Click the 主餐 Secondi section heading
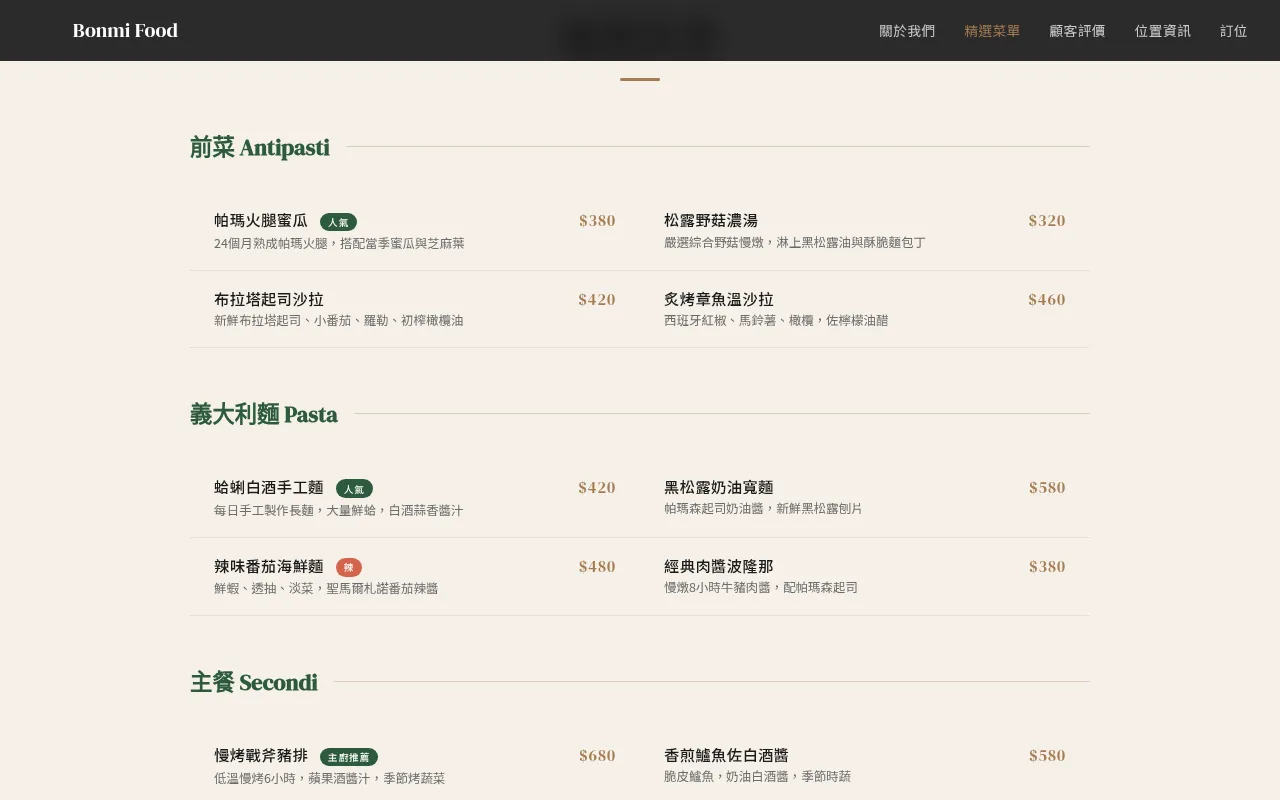This screenshot has width=1280, height=800. (x=253, y=682)
